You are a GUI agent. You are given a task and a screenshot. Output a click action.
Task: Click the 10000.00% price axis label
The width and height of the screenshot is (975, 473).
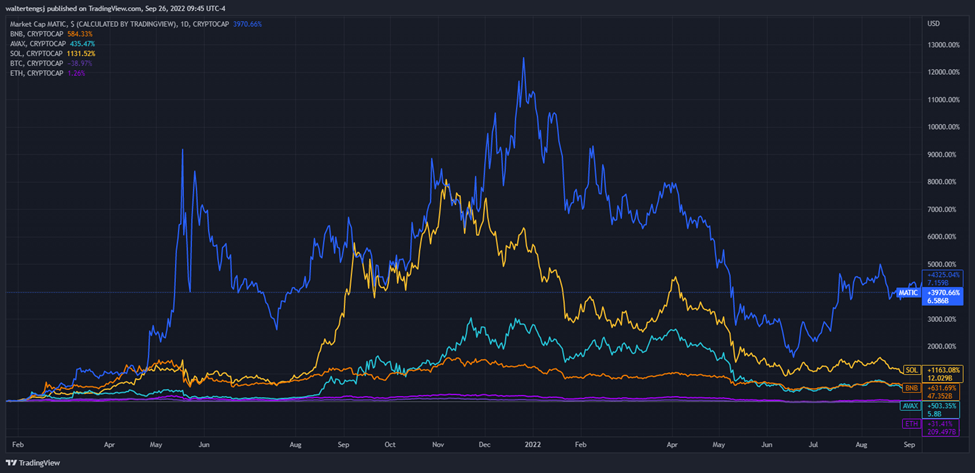[x=945, y=127]
